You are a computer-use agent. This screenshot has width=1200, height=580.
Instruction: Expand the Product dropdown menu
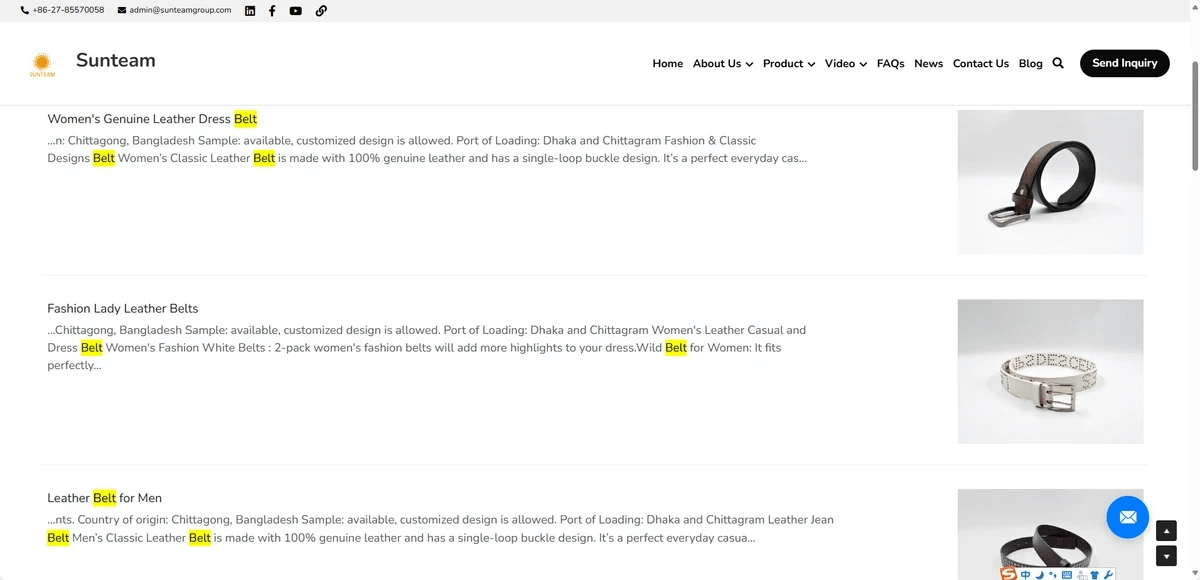point(789,63)
